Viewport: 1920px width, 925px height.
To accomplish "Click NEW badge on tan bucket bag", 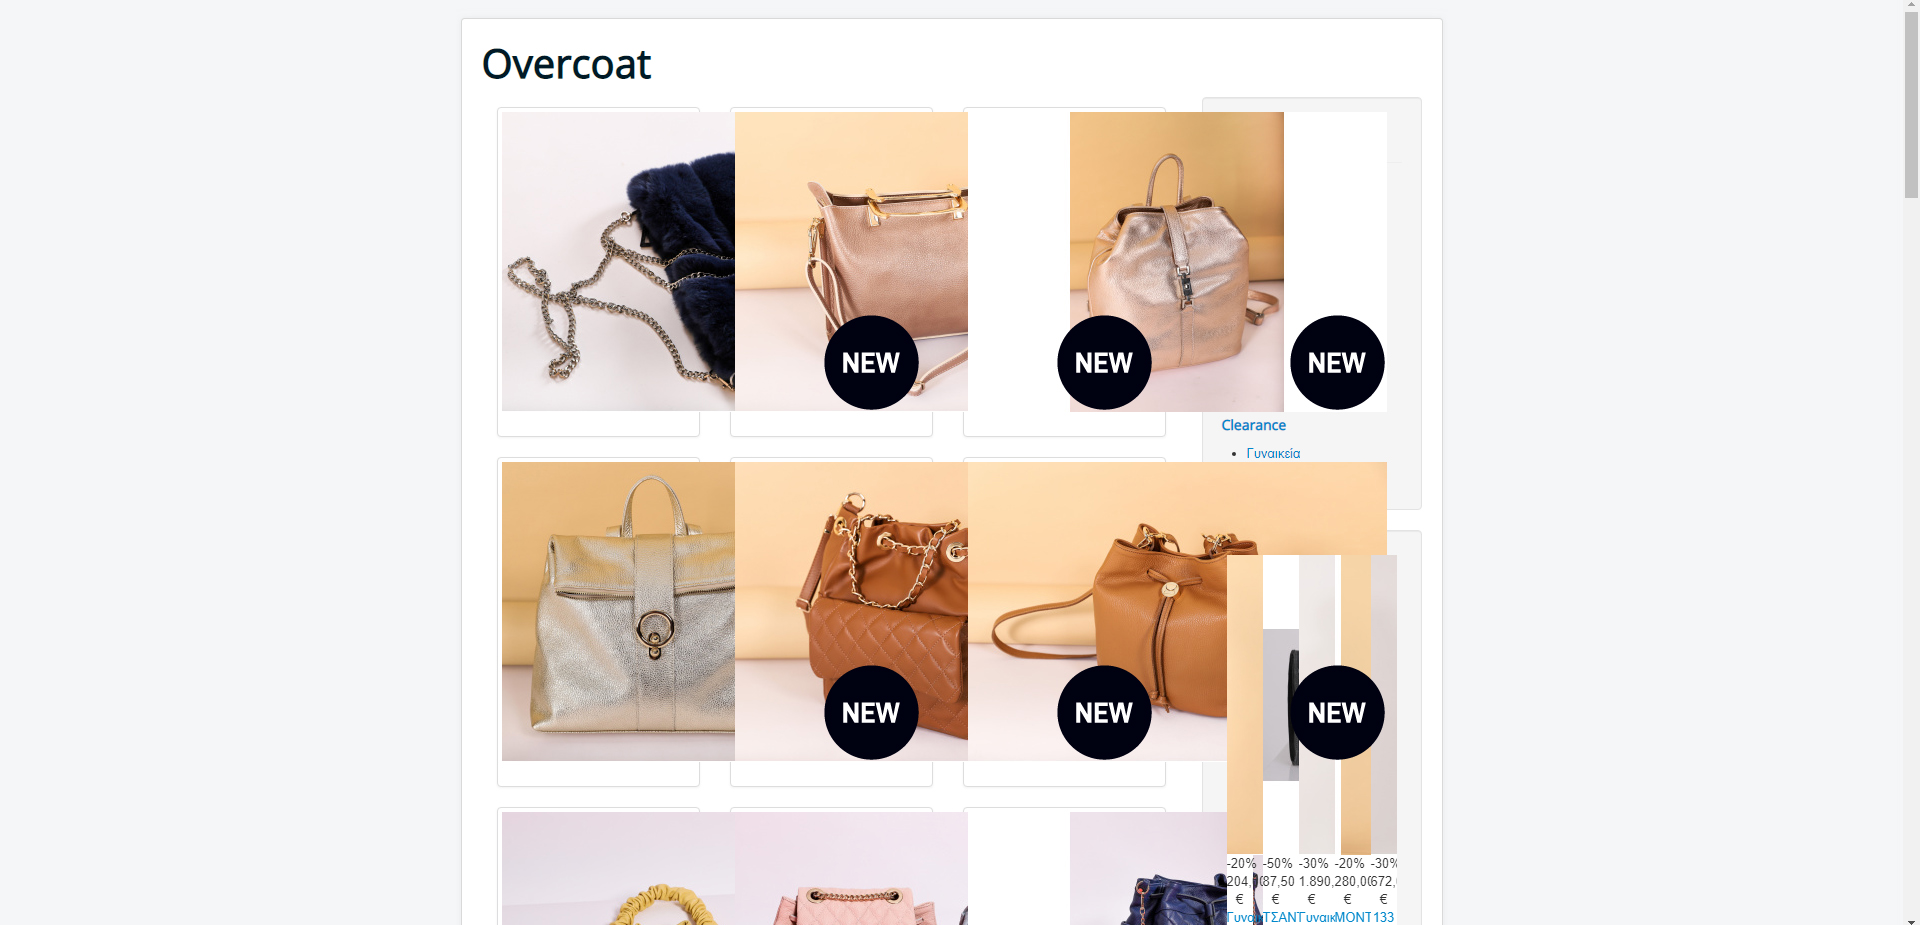I will [x=1104, y=713].
